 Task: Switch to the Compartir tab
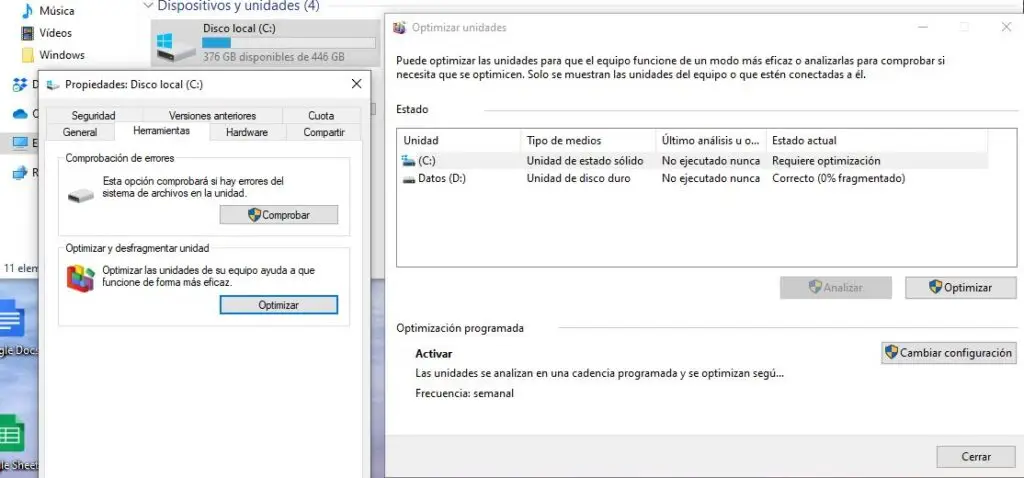tap(324, 132)
